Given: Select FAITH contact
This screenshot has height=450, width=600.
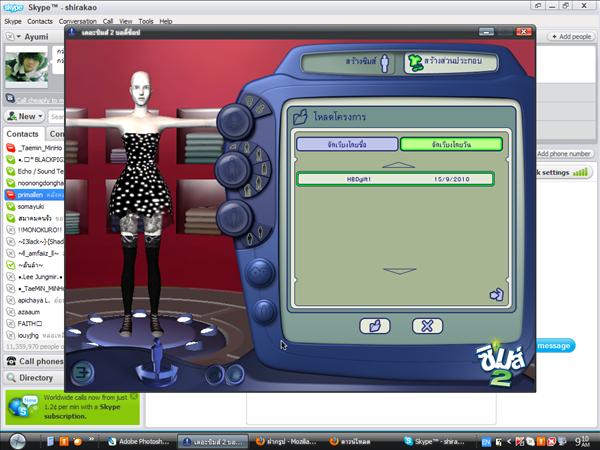Looking at the screenshot, I should pos(34,324).
